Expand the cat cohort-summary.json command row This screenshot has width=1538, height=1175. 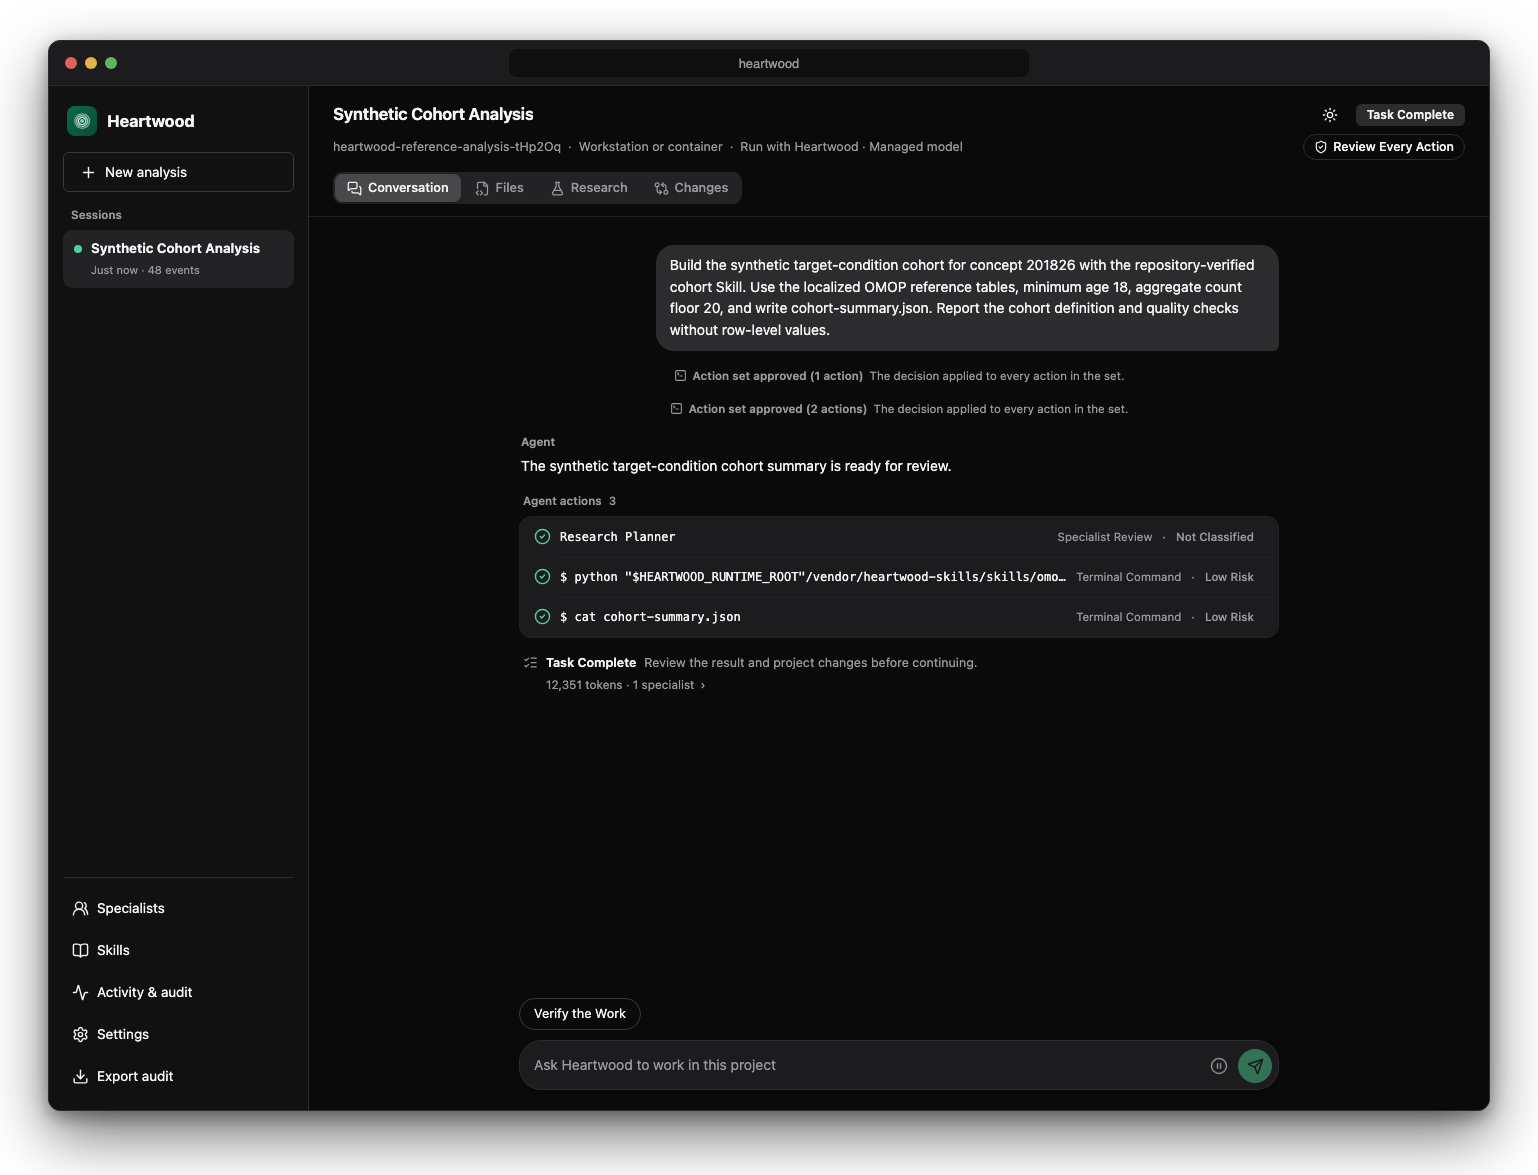(x=899, y=617)
